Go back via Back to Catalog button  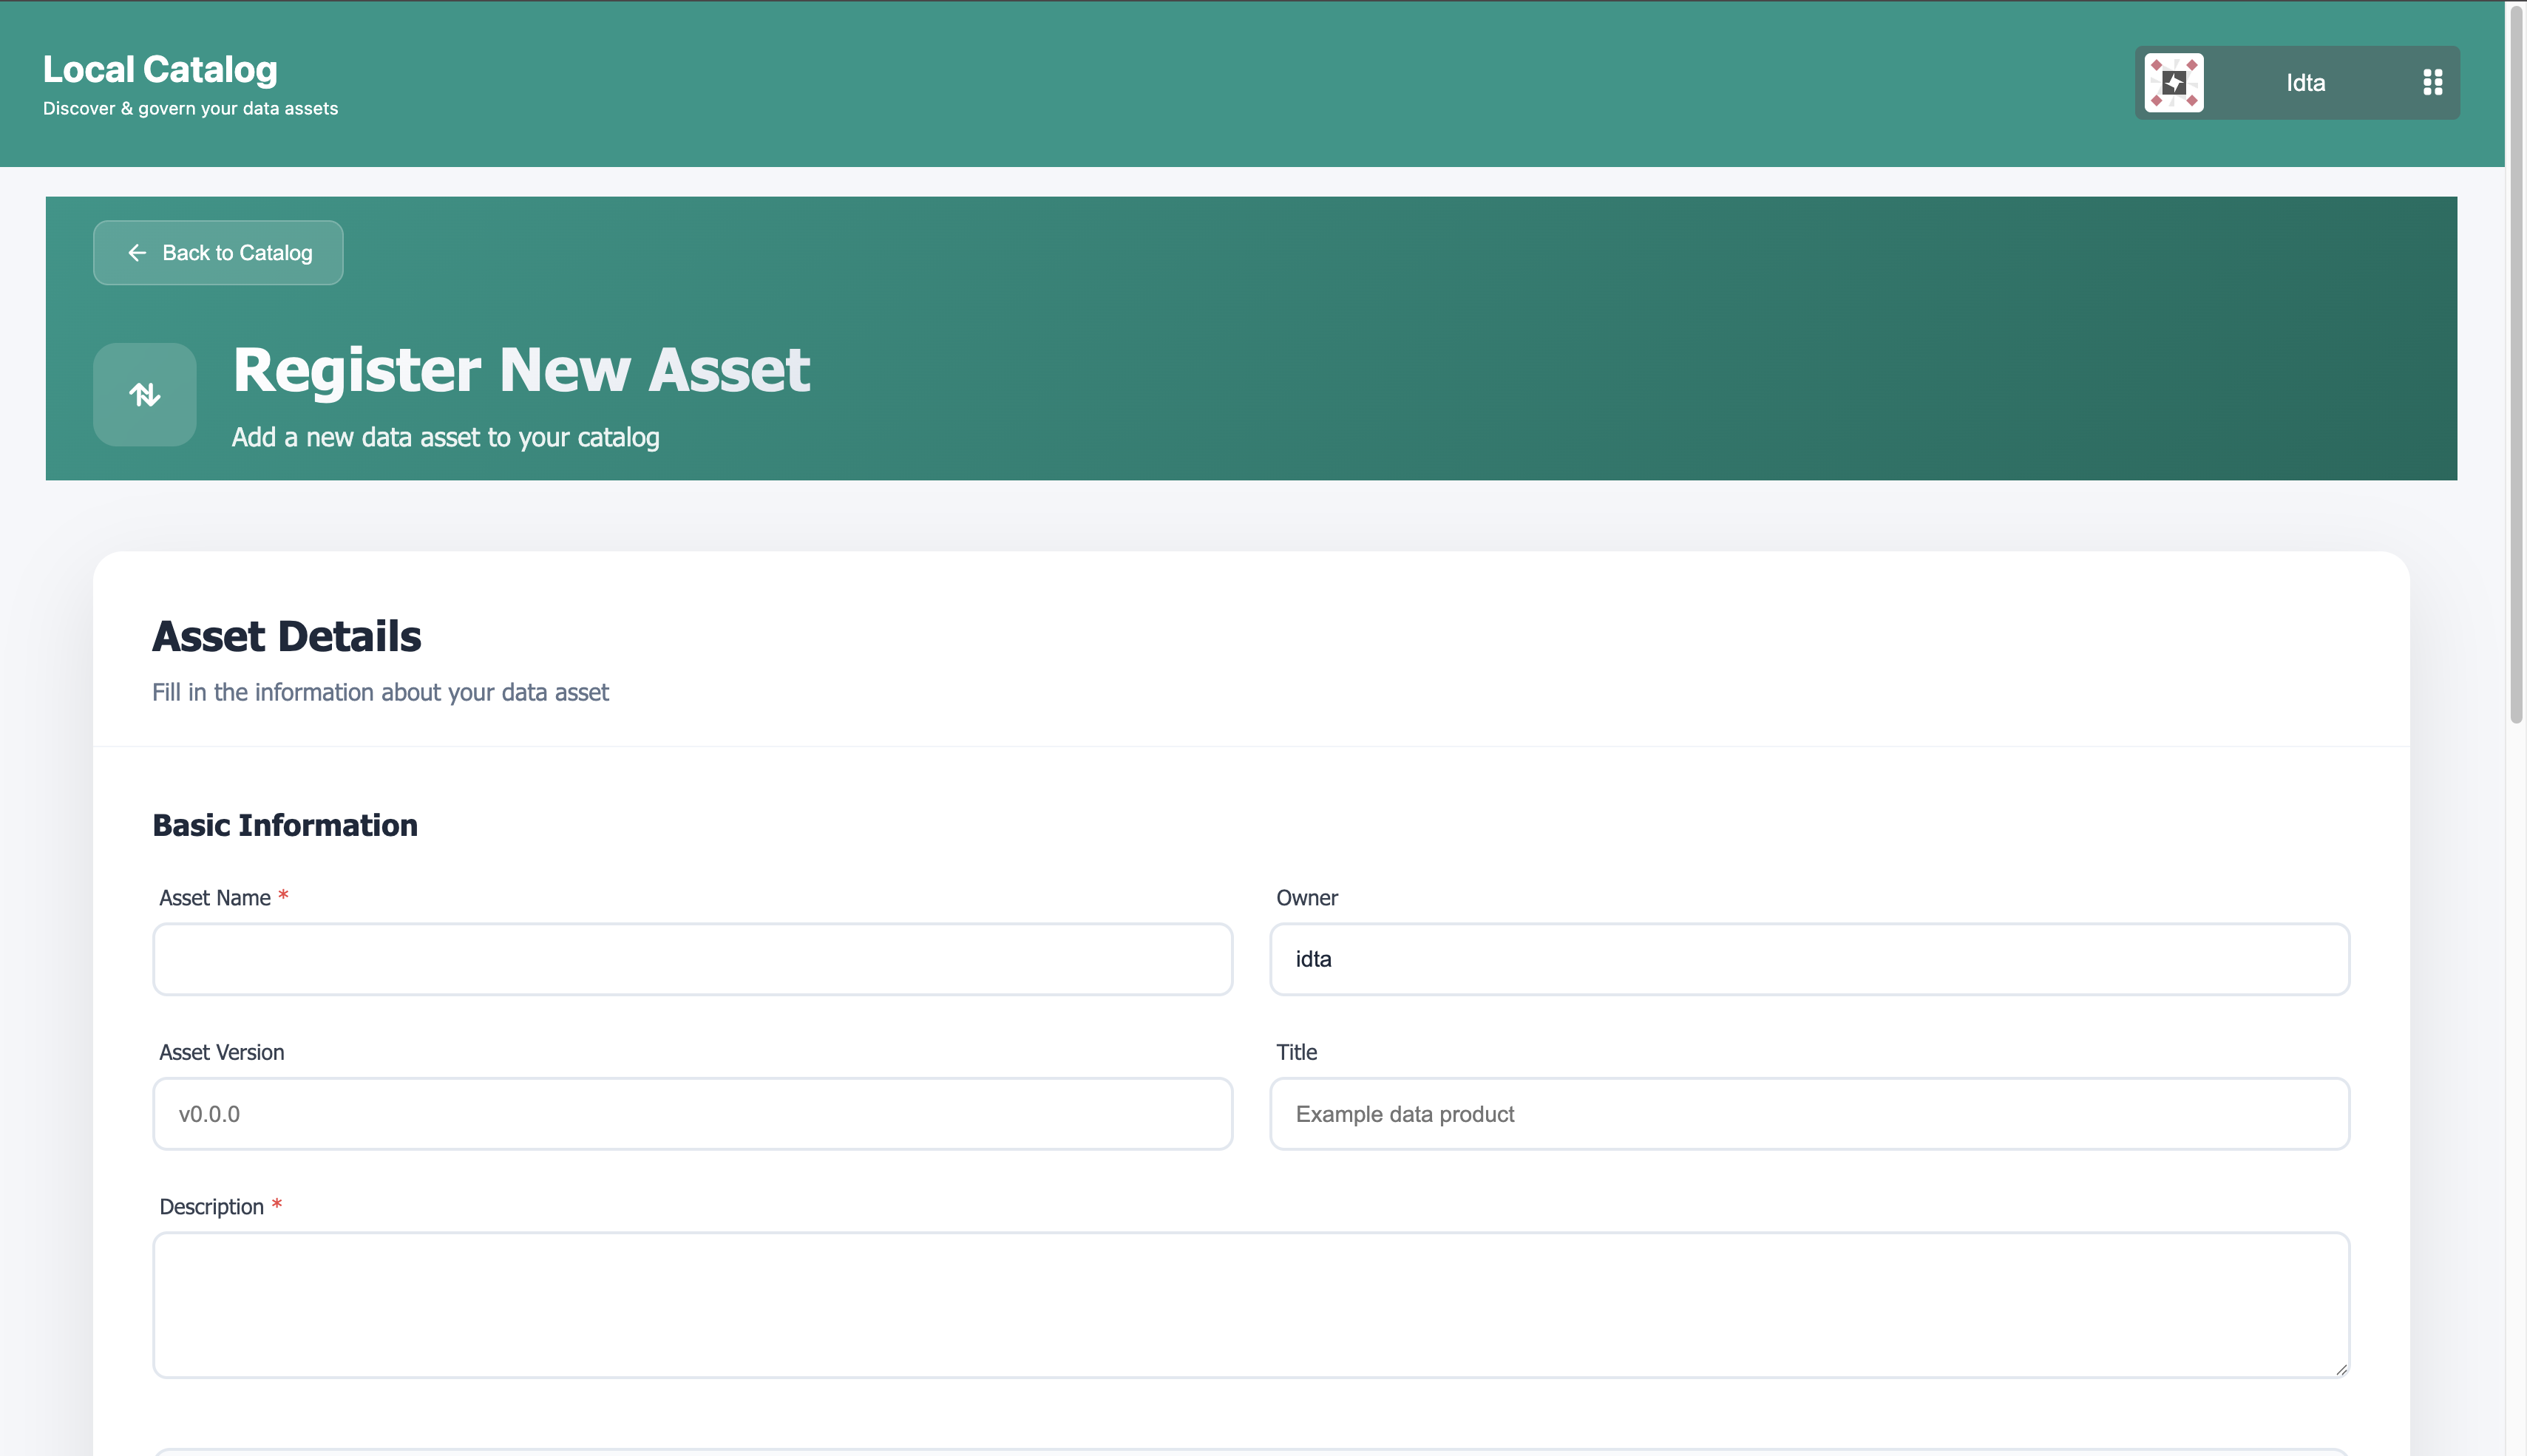click(218, 253)
